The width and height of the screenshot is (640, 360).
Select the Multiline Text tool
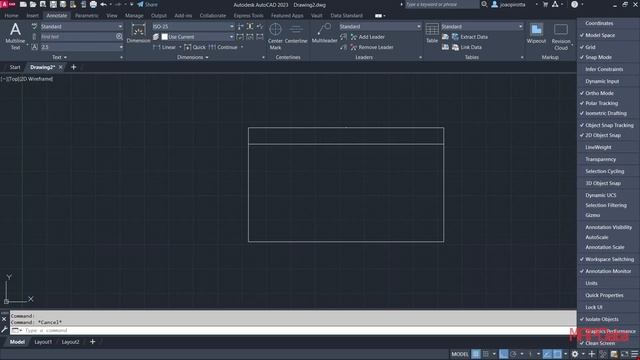pos(15,36)
